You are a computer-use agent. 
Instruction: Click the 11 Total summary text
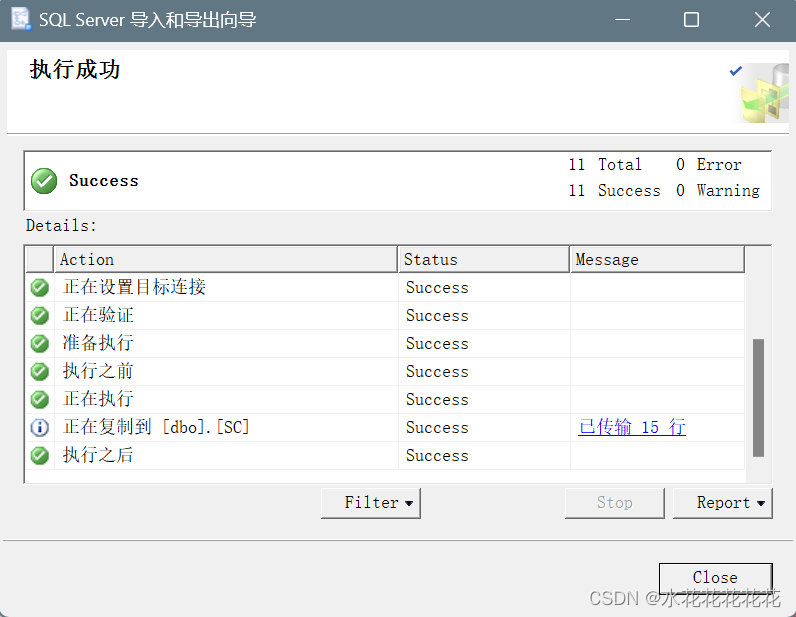point(605,165)
